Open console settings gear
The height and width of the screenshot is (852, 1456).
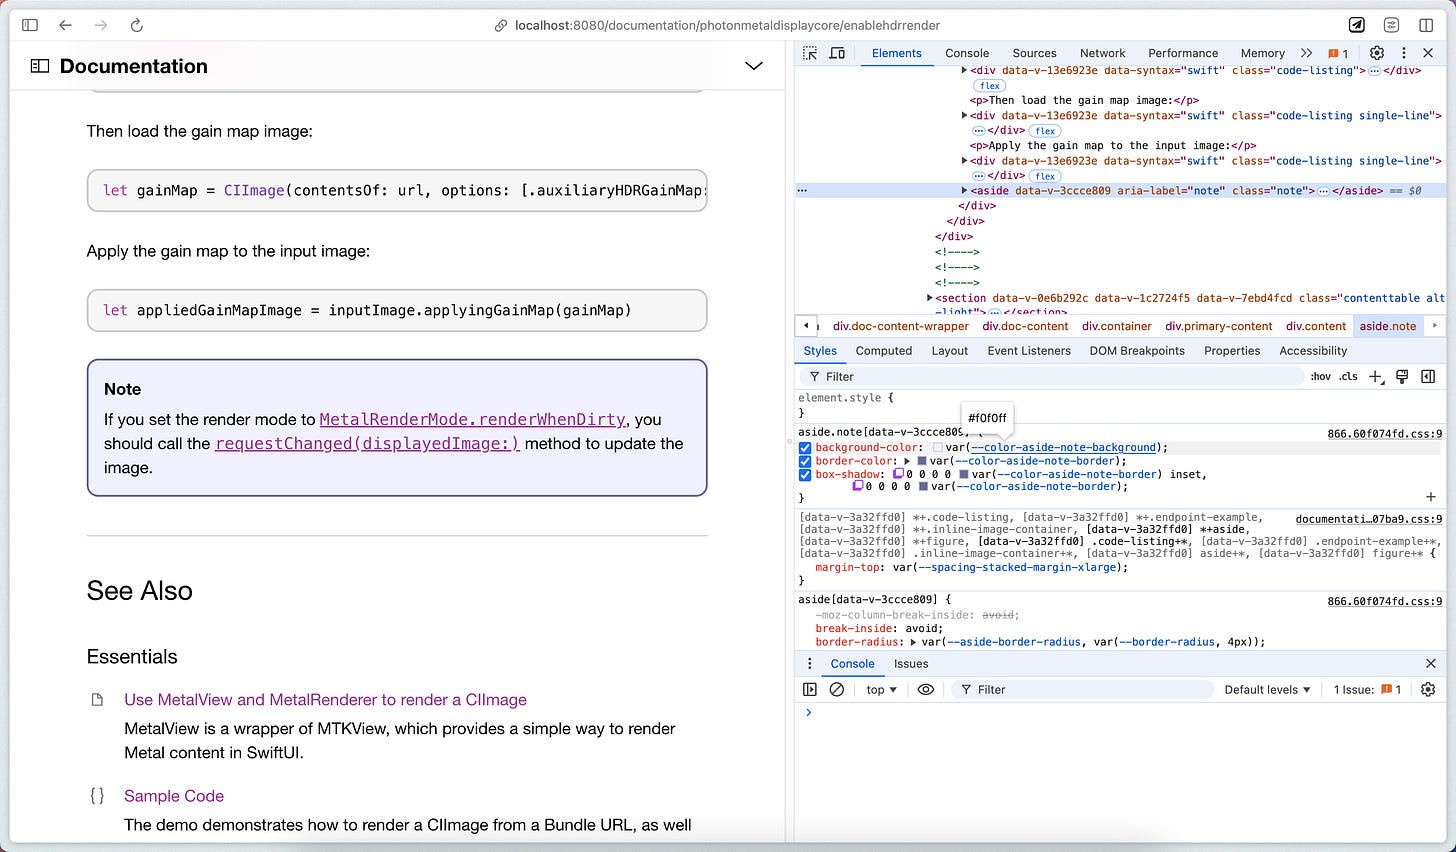click(1428, 690)
